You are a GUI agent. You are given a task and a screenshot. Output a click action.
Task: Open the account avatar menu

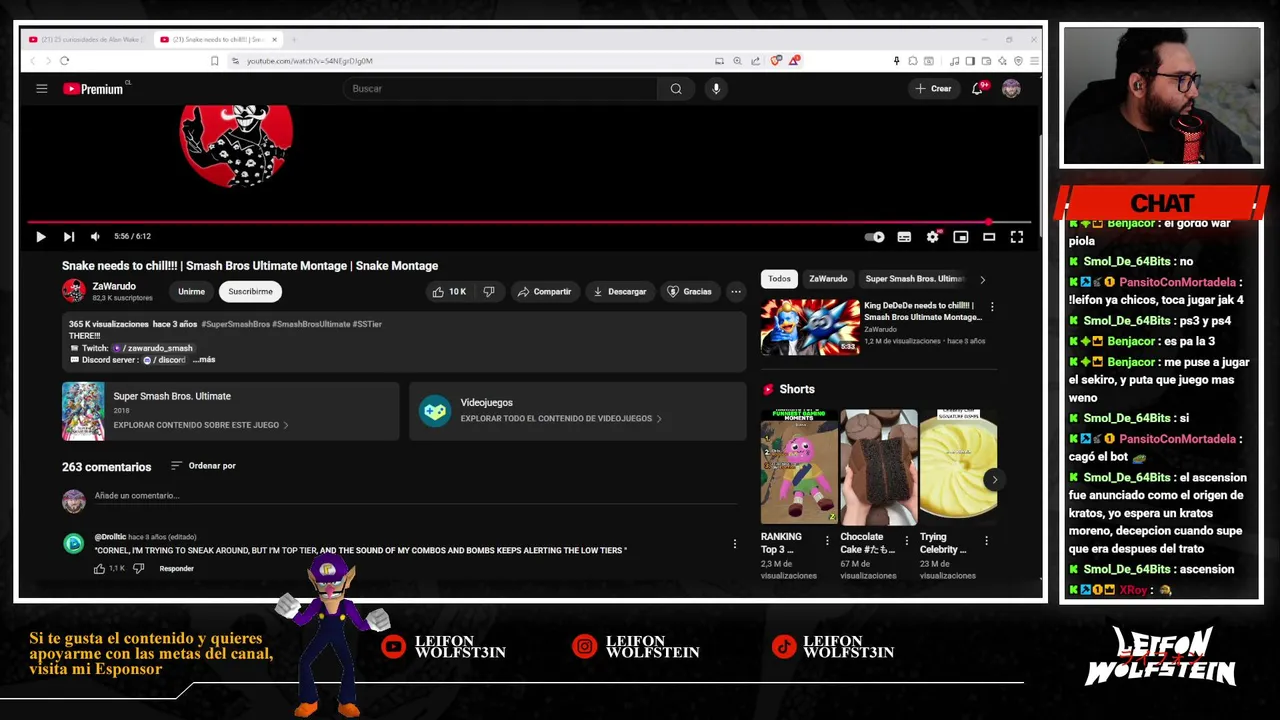1011,89
